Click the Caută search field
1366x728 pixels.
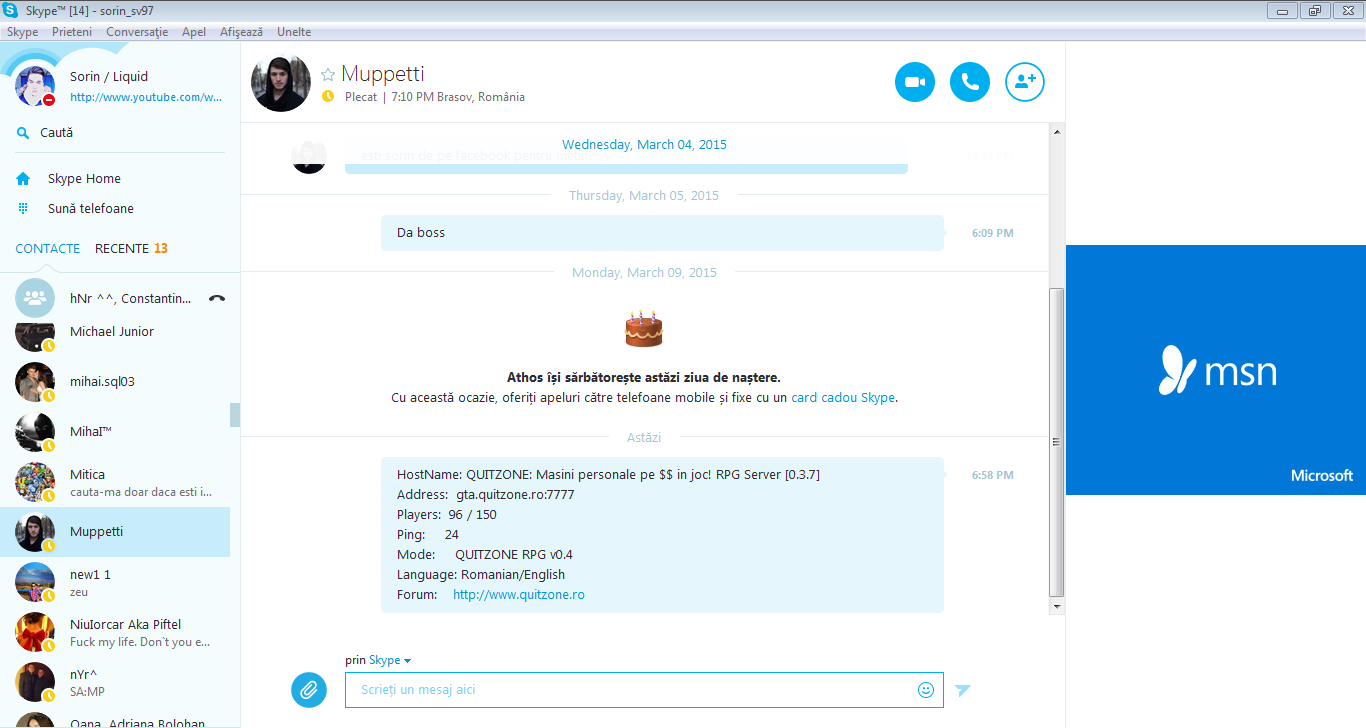[120, 133]
